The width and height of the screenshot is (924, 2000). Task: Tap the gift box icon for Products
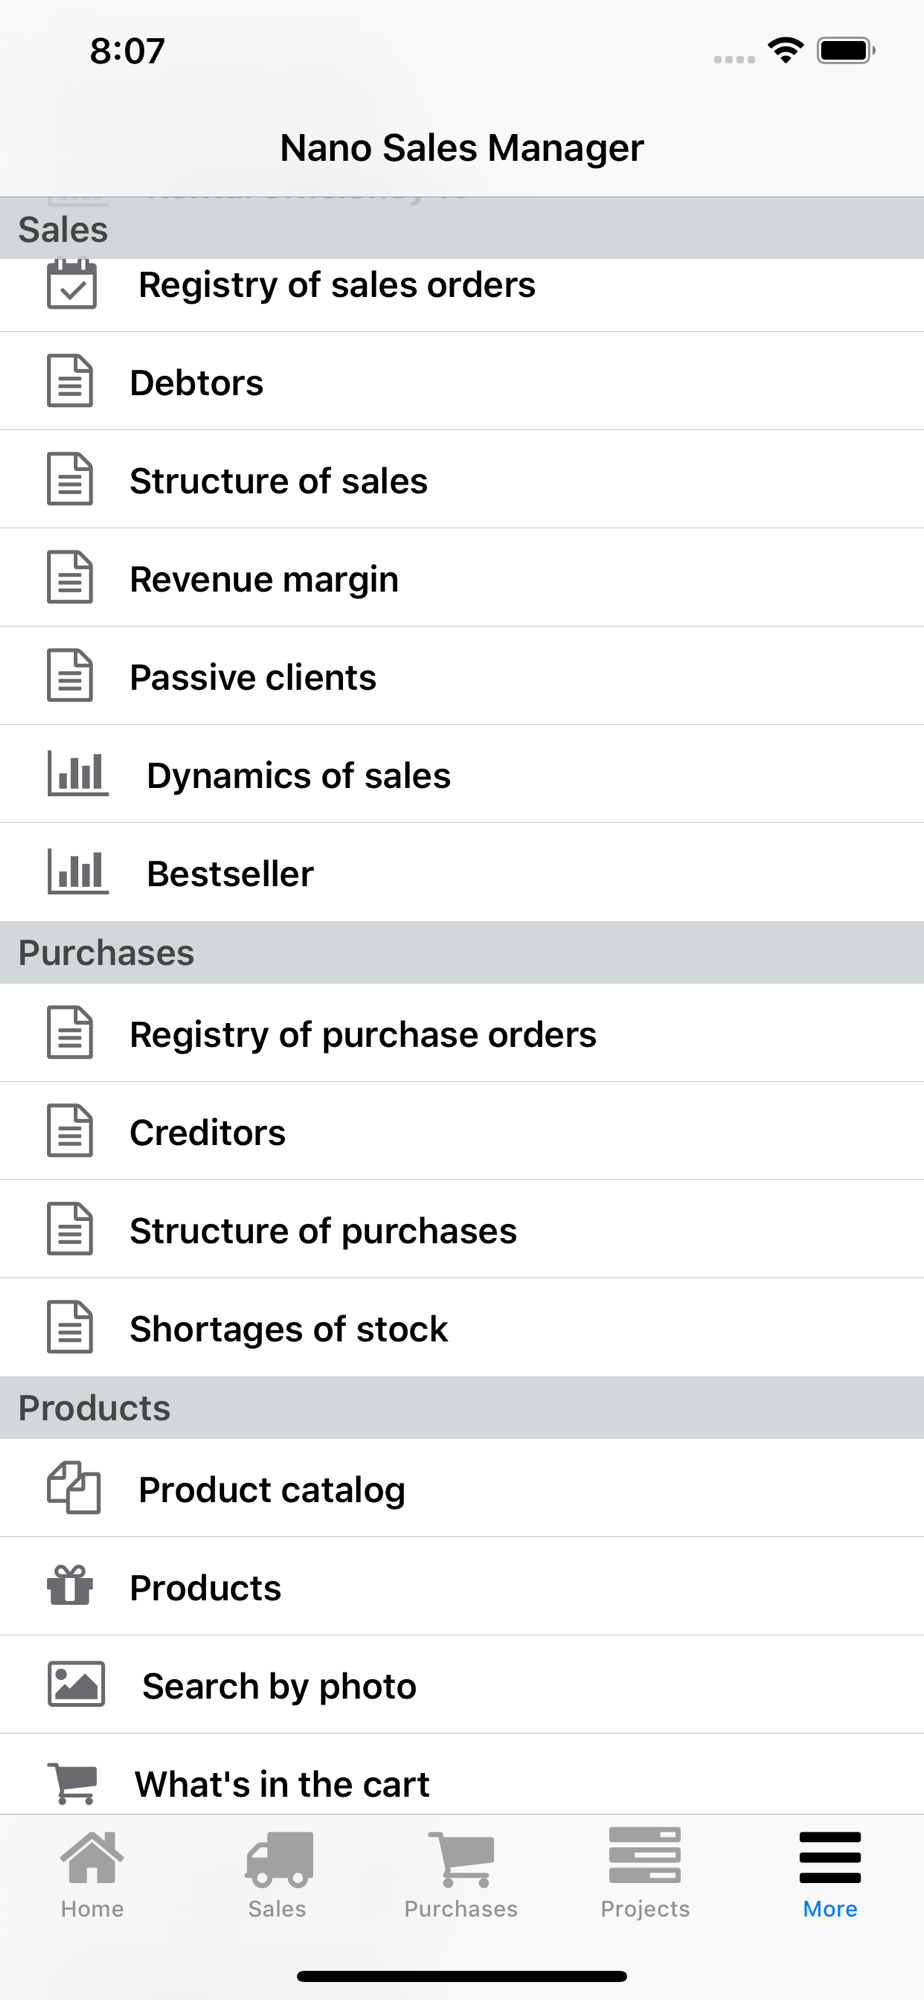70,1587
